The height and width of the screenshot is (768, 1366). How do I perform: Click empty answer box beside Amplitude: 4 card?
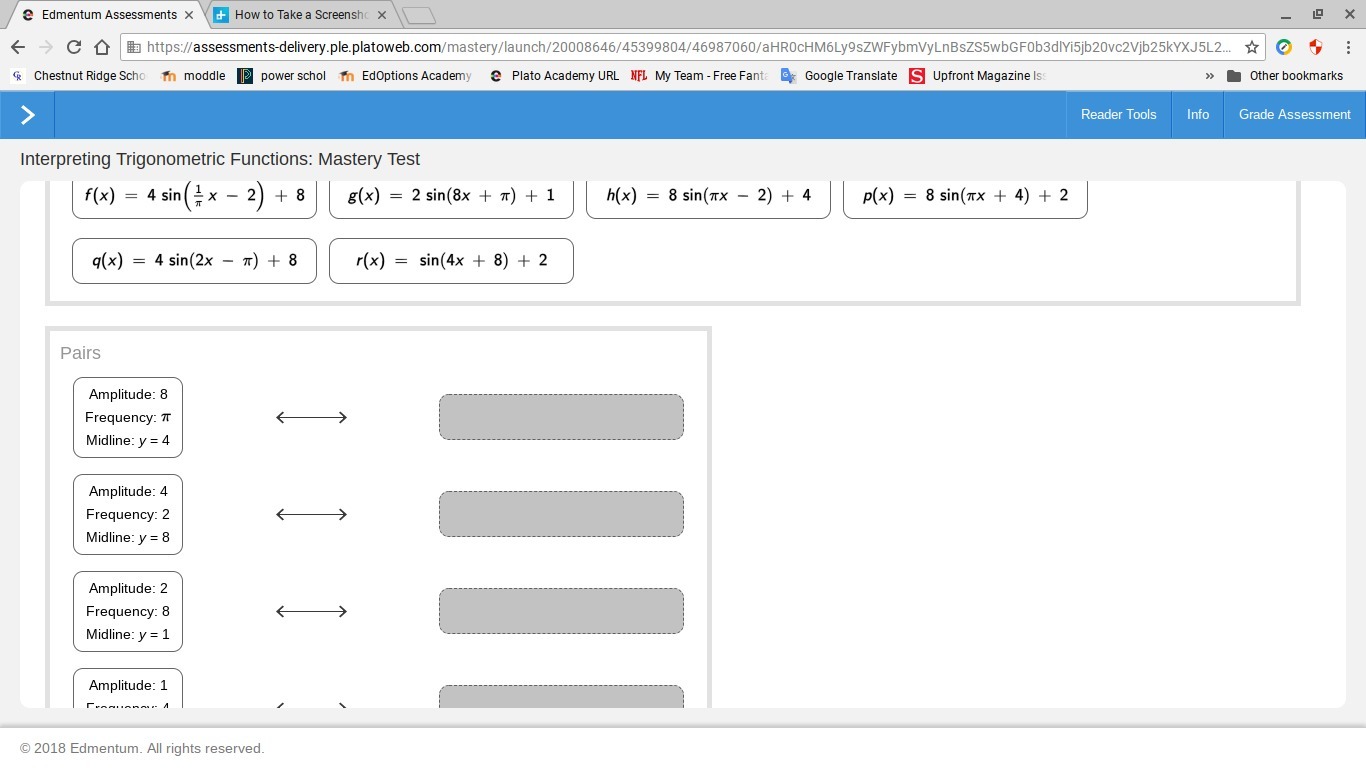tap(561, 514)
